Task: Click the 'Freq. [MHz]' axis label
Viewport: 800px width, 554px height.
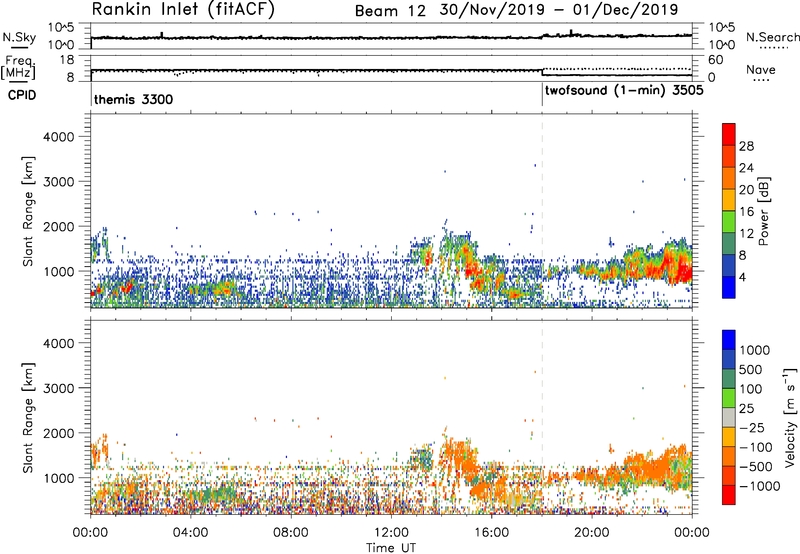Action: (x=19, y=67)
